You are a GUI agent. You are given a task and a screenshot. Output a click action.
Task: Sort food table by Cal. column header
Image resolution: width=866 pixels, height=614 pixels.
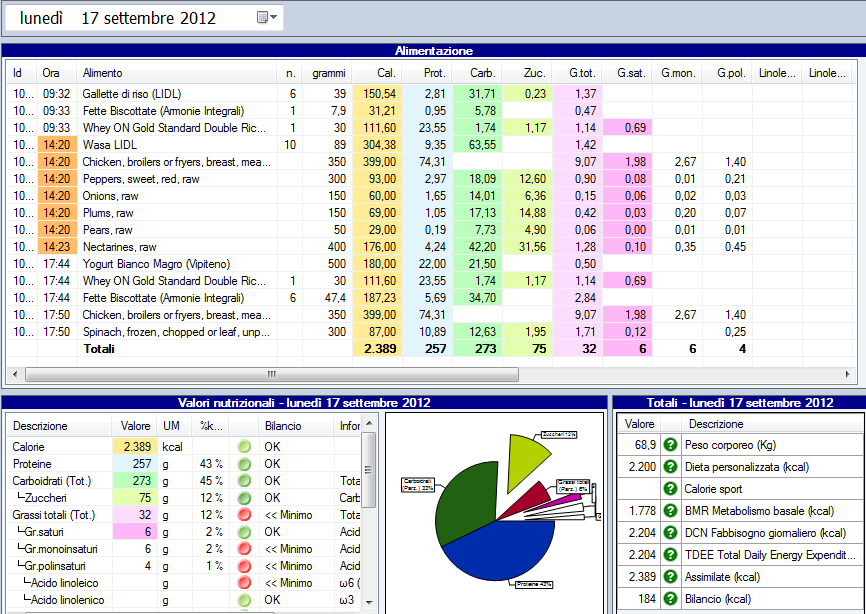point(386,73)
